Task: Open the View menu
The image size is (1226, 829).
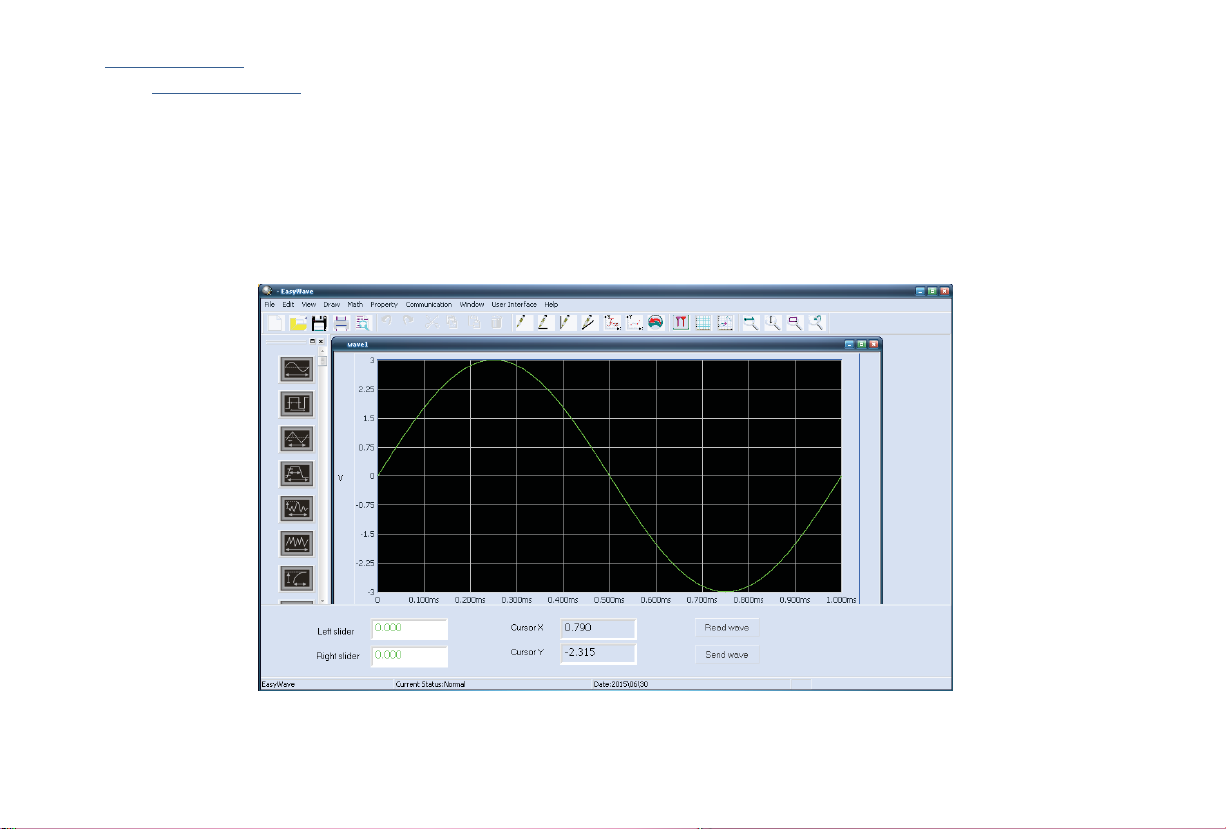Action: (309, 304)
